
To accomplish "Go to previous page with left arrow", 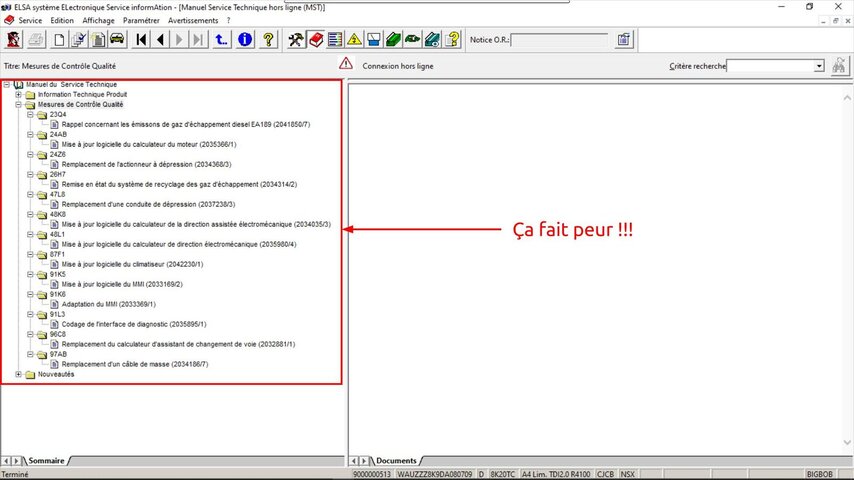I will pos(161,40).
